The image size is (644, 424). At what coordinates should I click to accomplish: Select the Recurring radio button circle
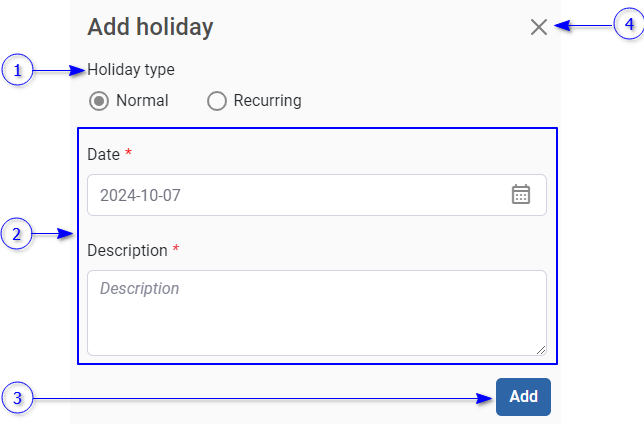(x=216, y=101)
